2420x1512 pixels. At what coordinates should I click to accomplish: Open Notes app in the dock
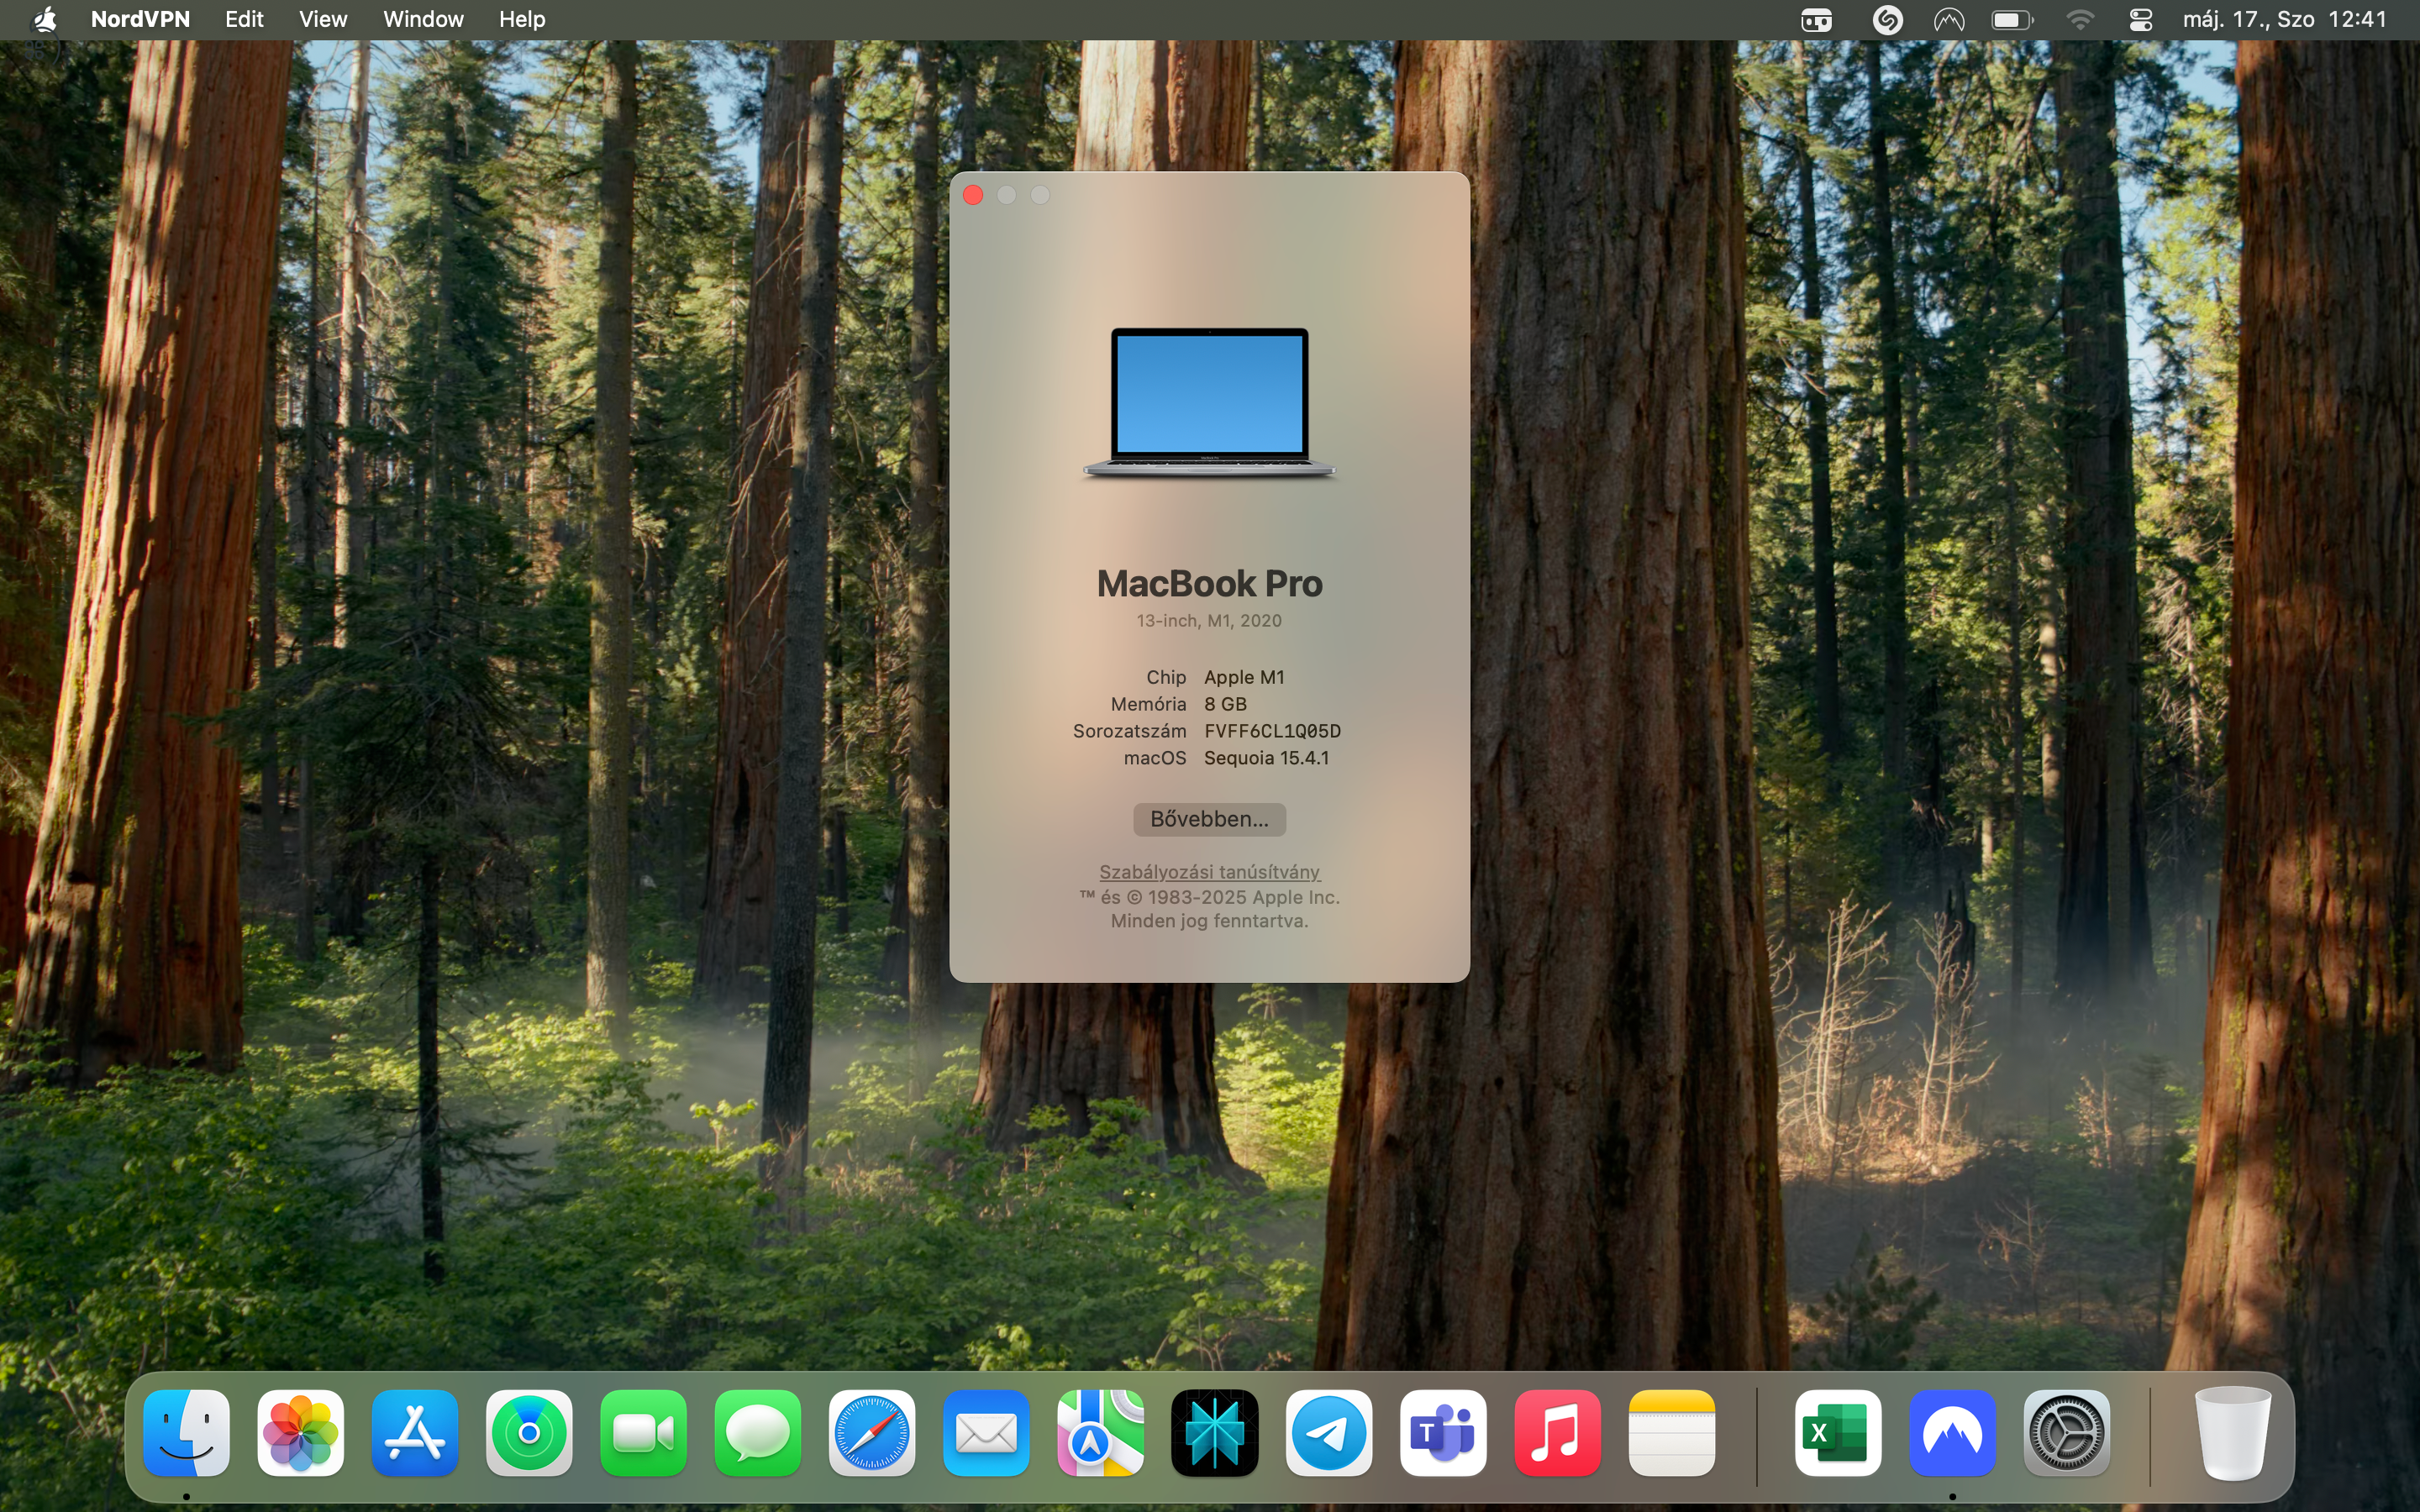1671,1432
